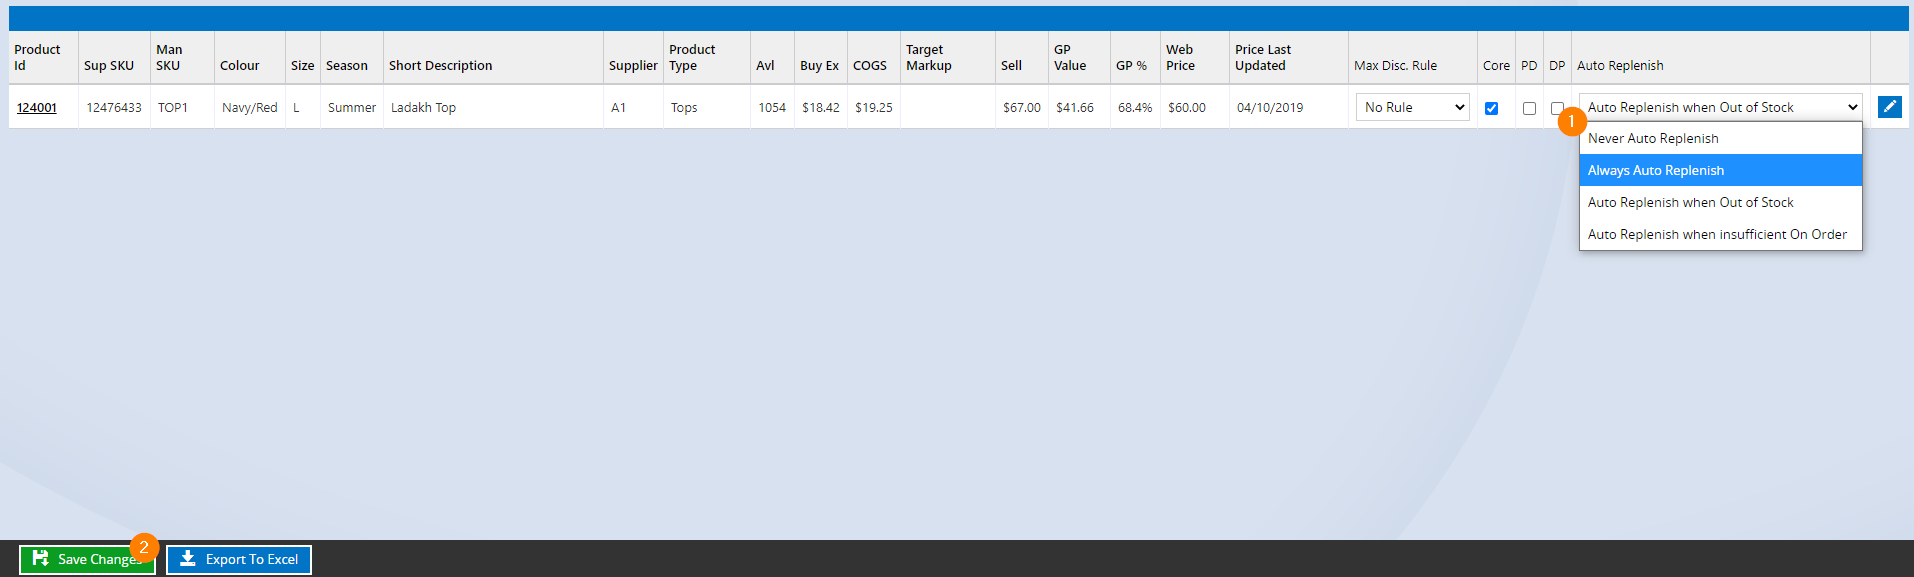Click the Summer season cell

(352, 107)
